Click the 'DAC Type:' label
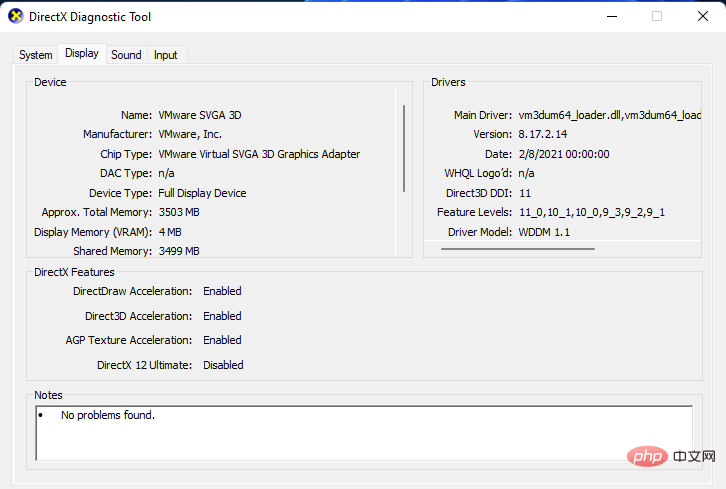This screenshot has width=726, height=489. click(126, 173)
